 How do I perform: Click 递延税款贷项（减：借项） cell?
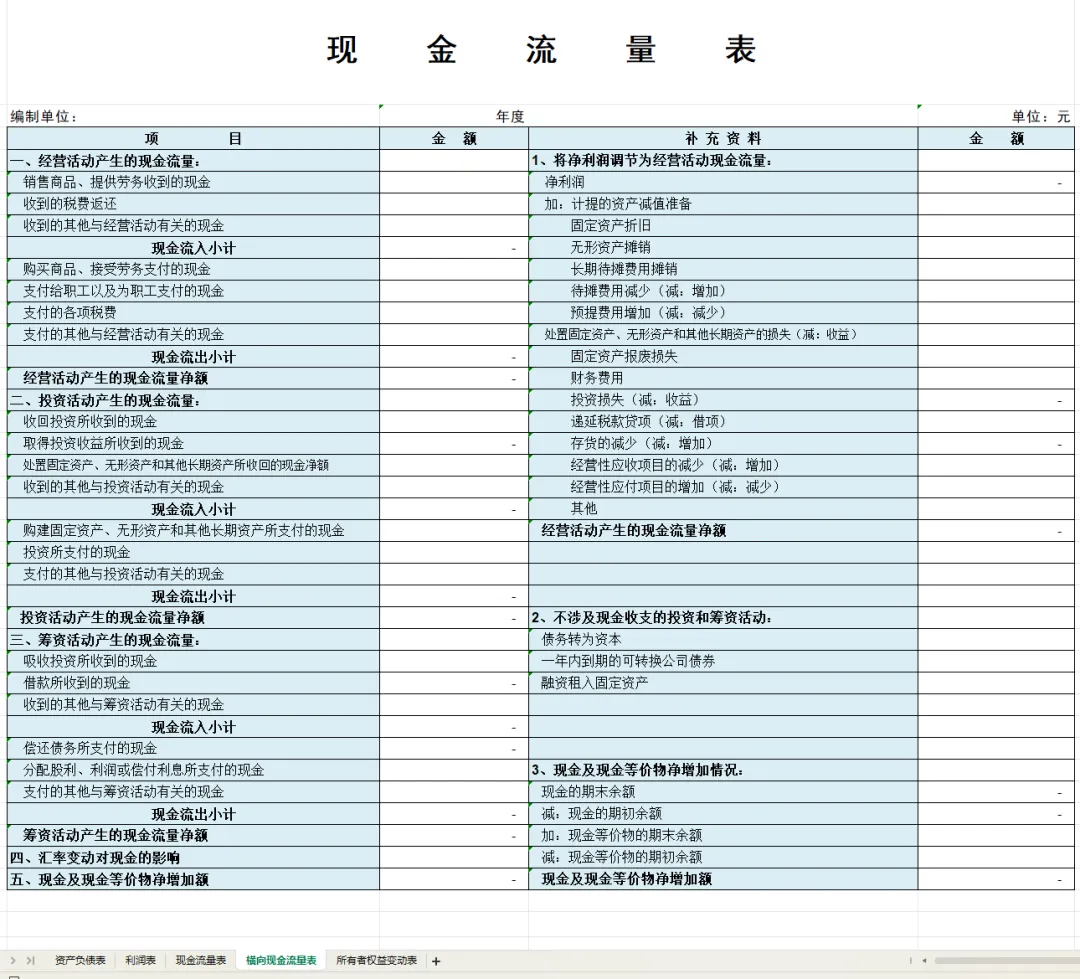(x=723, y=422)
